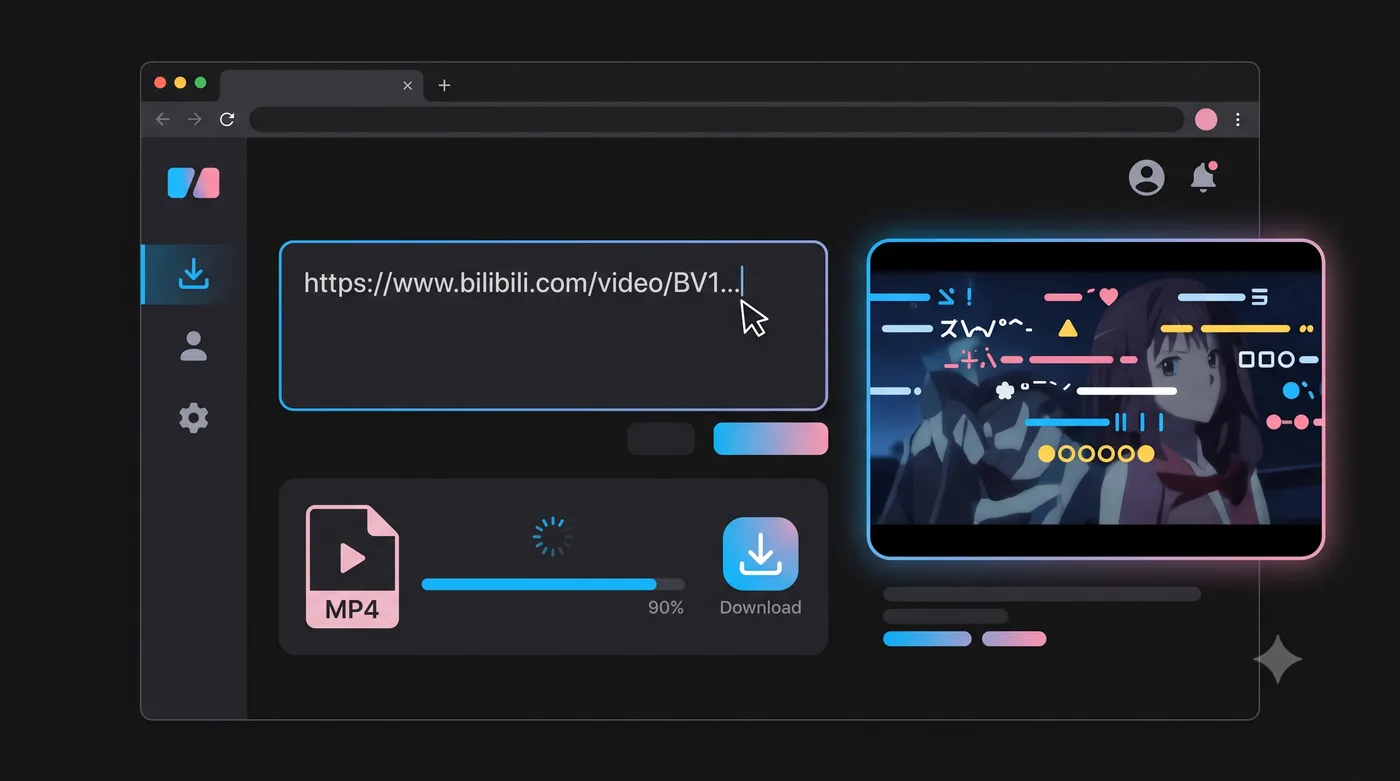
Task: Open settings gear in sidebar
Action: tap(193, 418)
